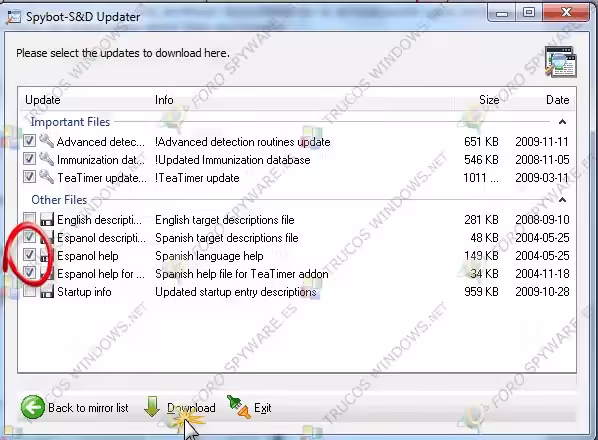Click the green download arrow icon

point(152,406)
